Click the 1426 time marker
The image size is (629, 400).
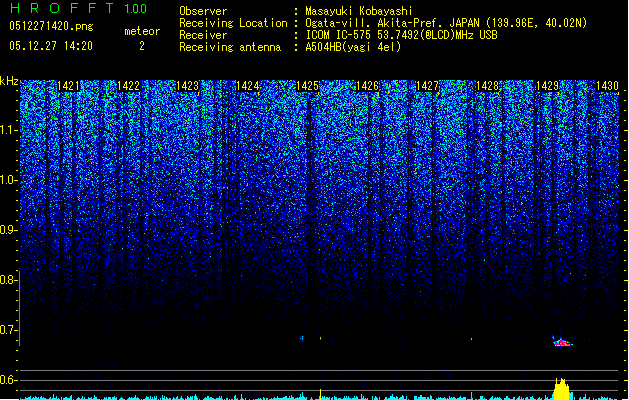[x=367, y=86]
